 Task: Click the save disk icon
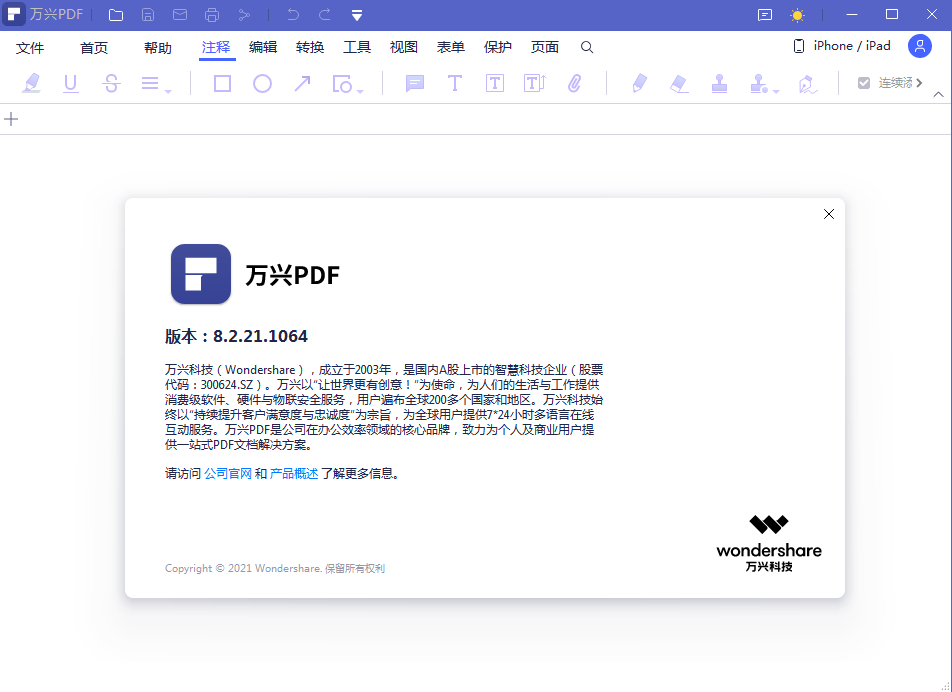(x=148, y=15)
